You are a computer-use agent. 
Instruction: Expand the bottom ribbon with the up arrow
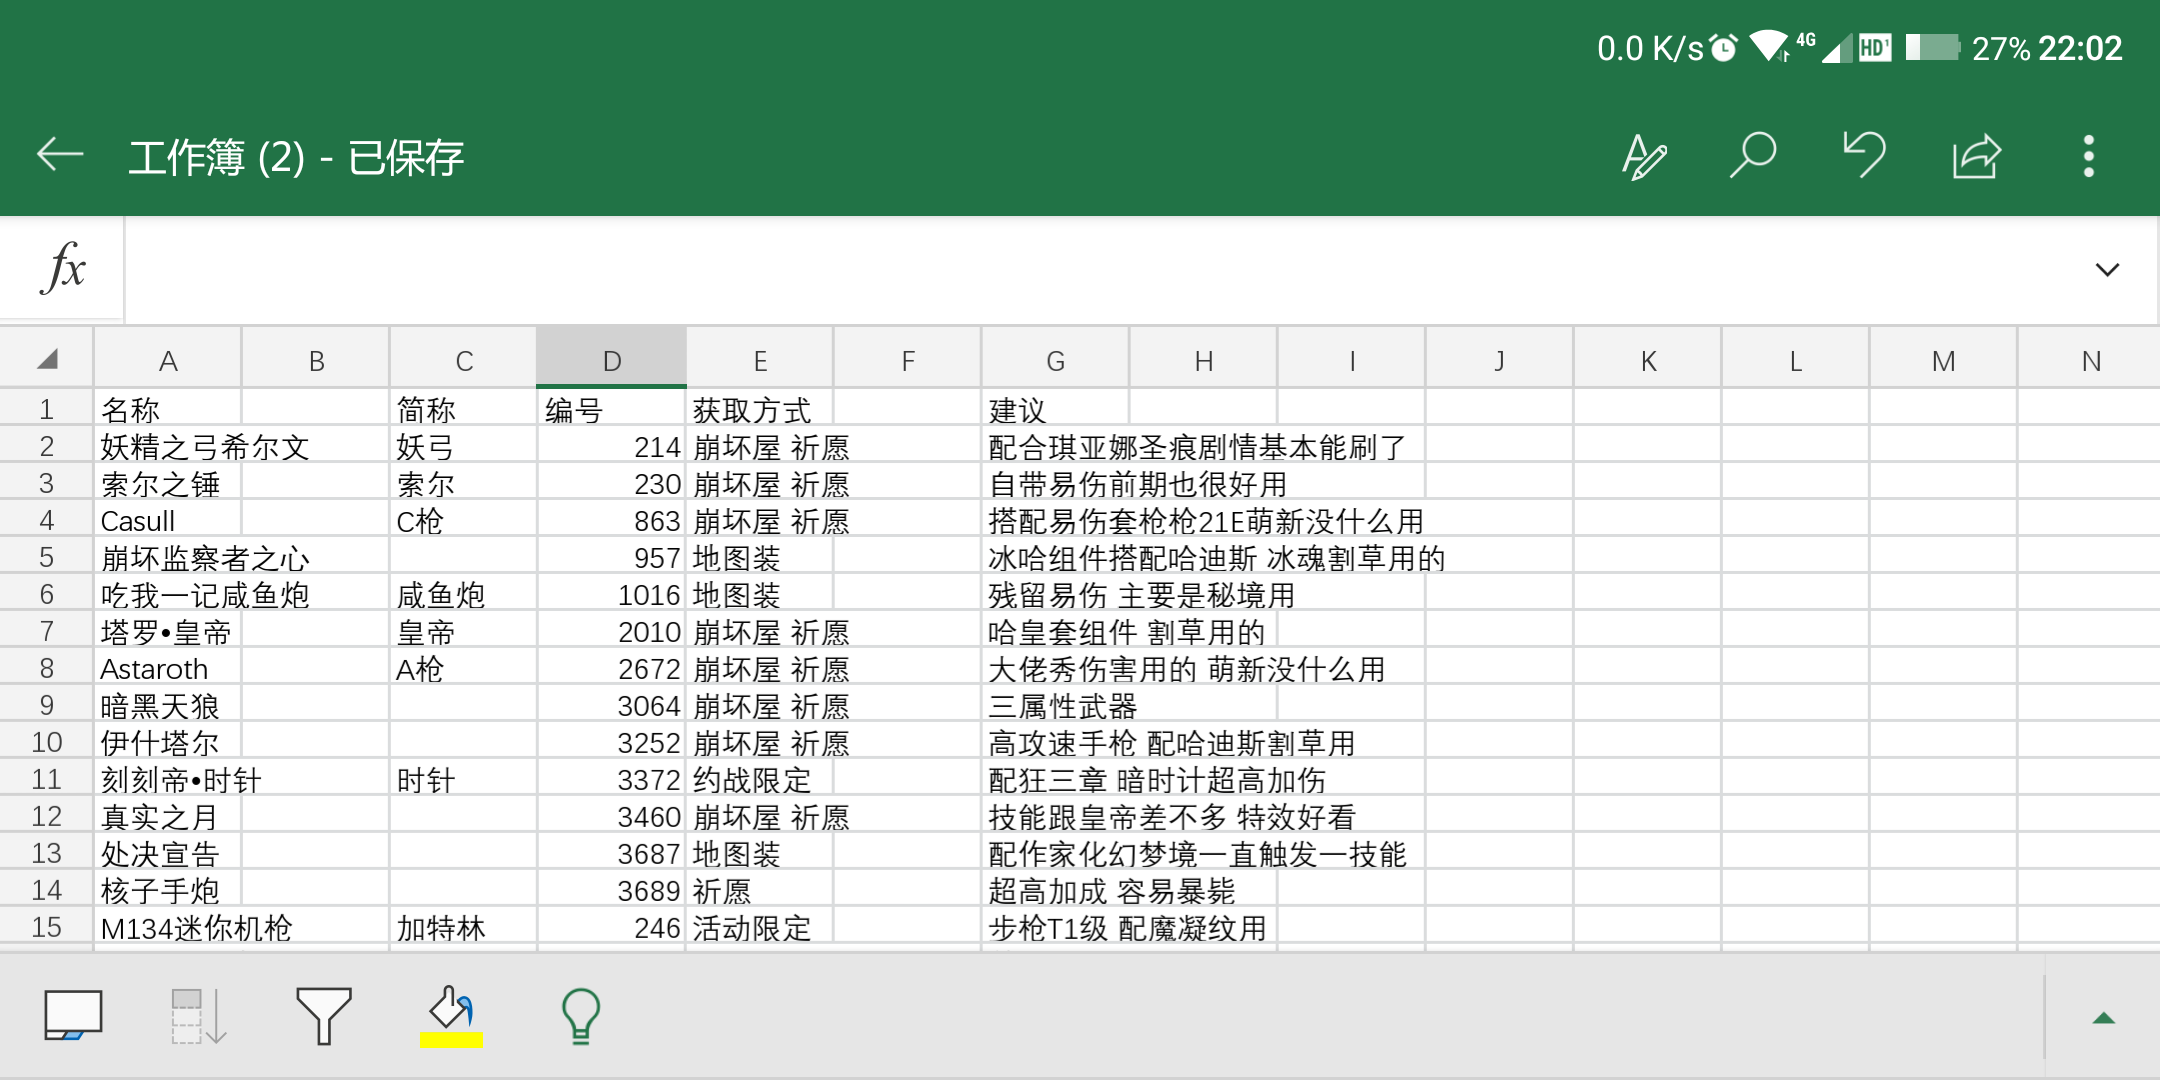coord(2103,1018)
